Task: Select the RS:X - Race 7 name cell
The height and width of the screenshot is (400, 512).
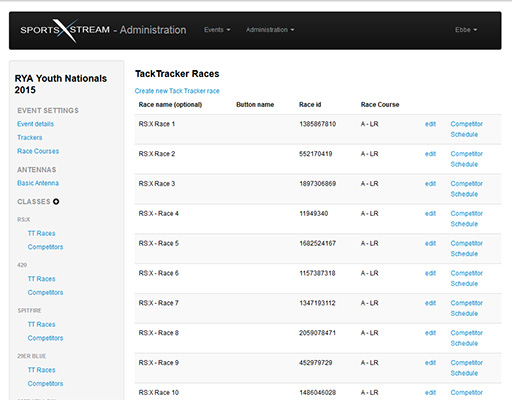Action: click(x=159, y=303)
